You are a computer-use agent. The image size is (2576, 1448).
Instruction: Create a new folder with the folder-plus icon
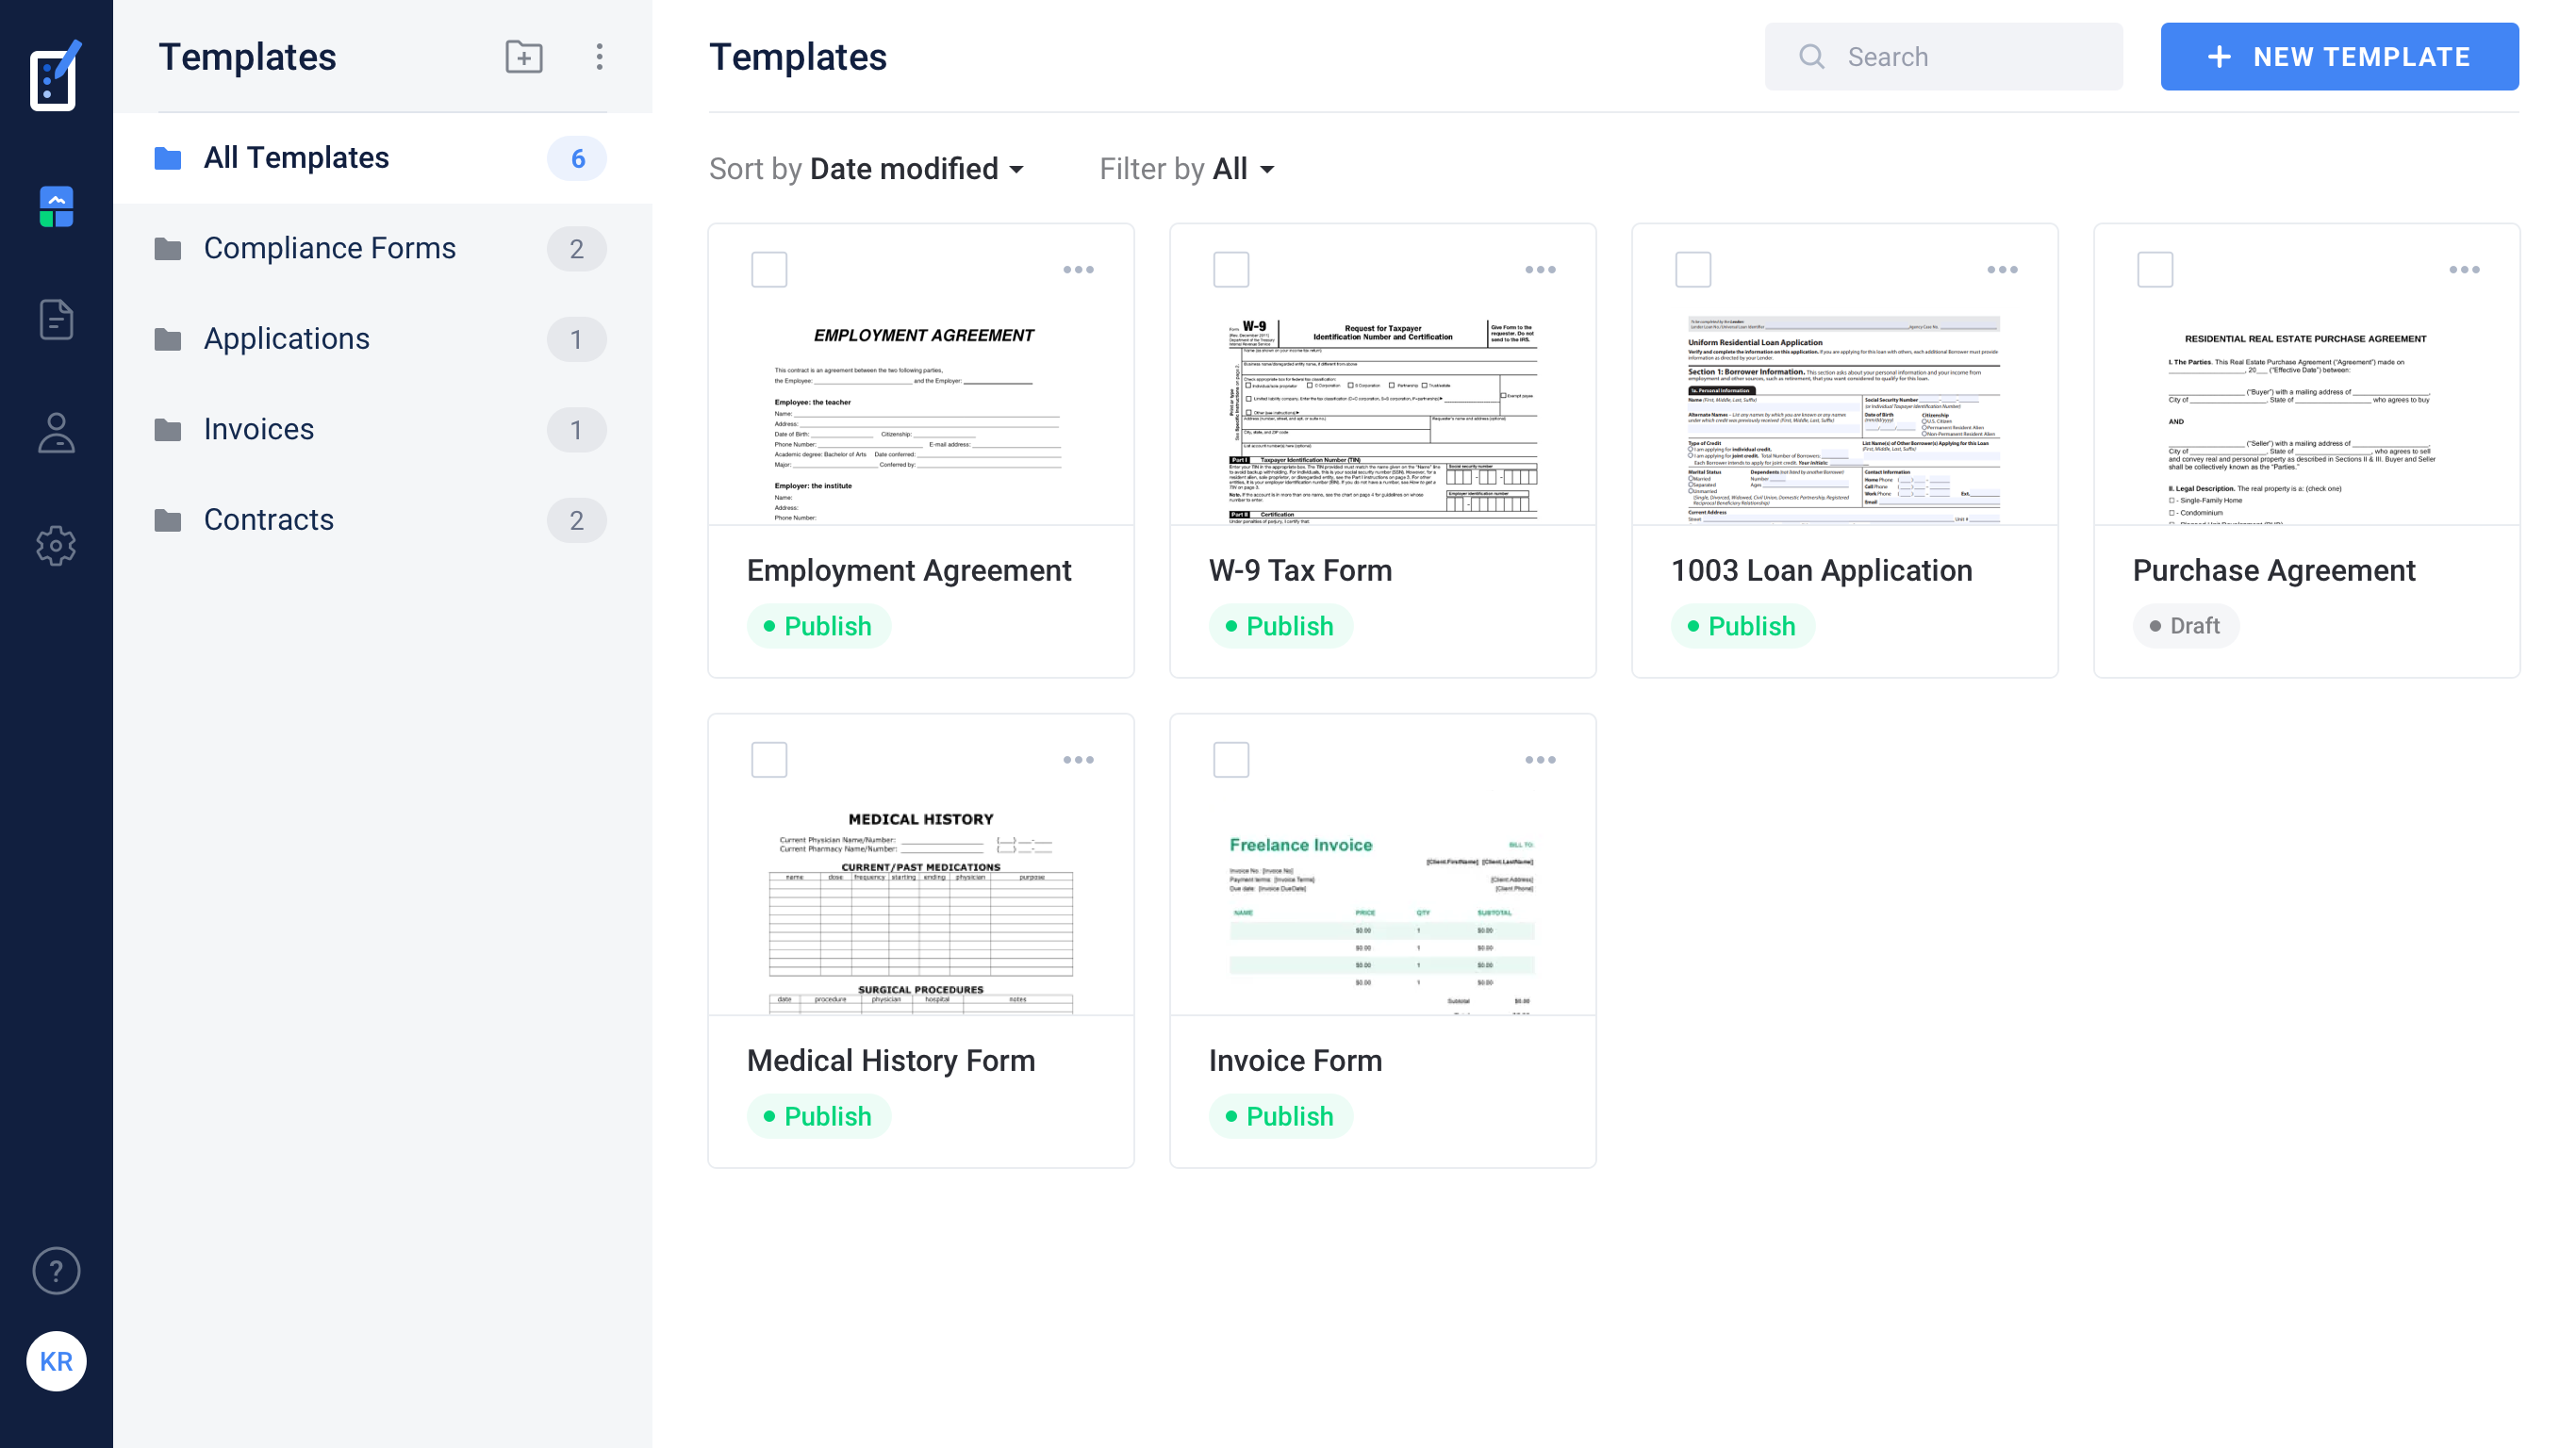pyautogui.click(x=522, y=57)
